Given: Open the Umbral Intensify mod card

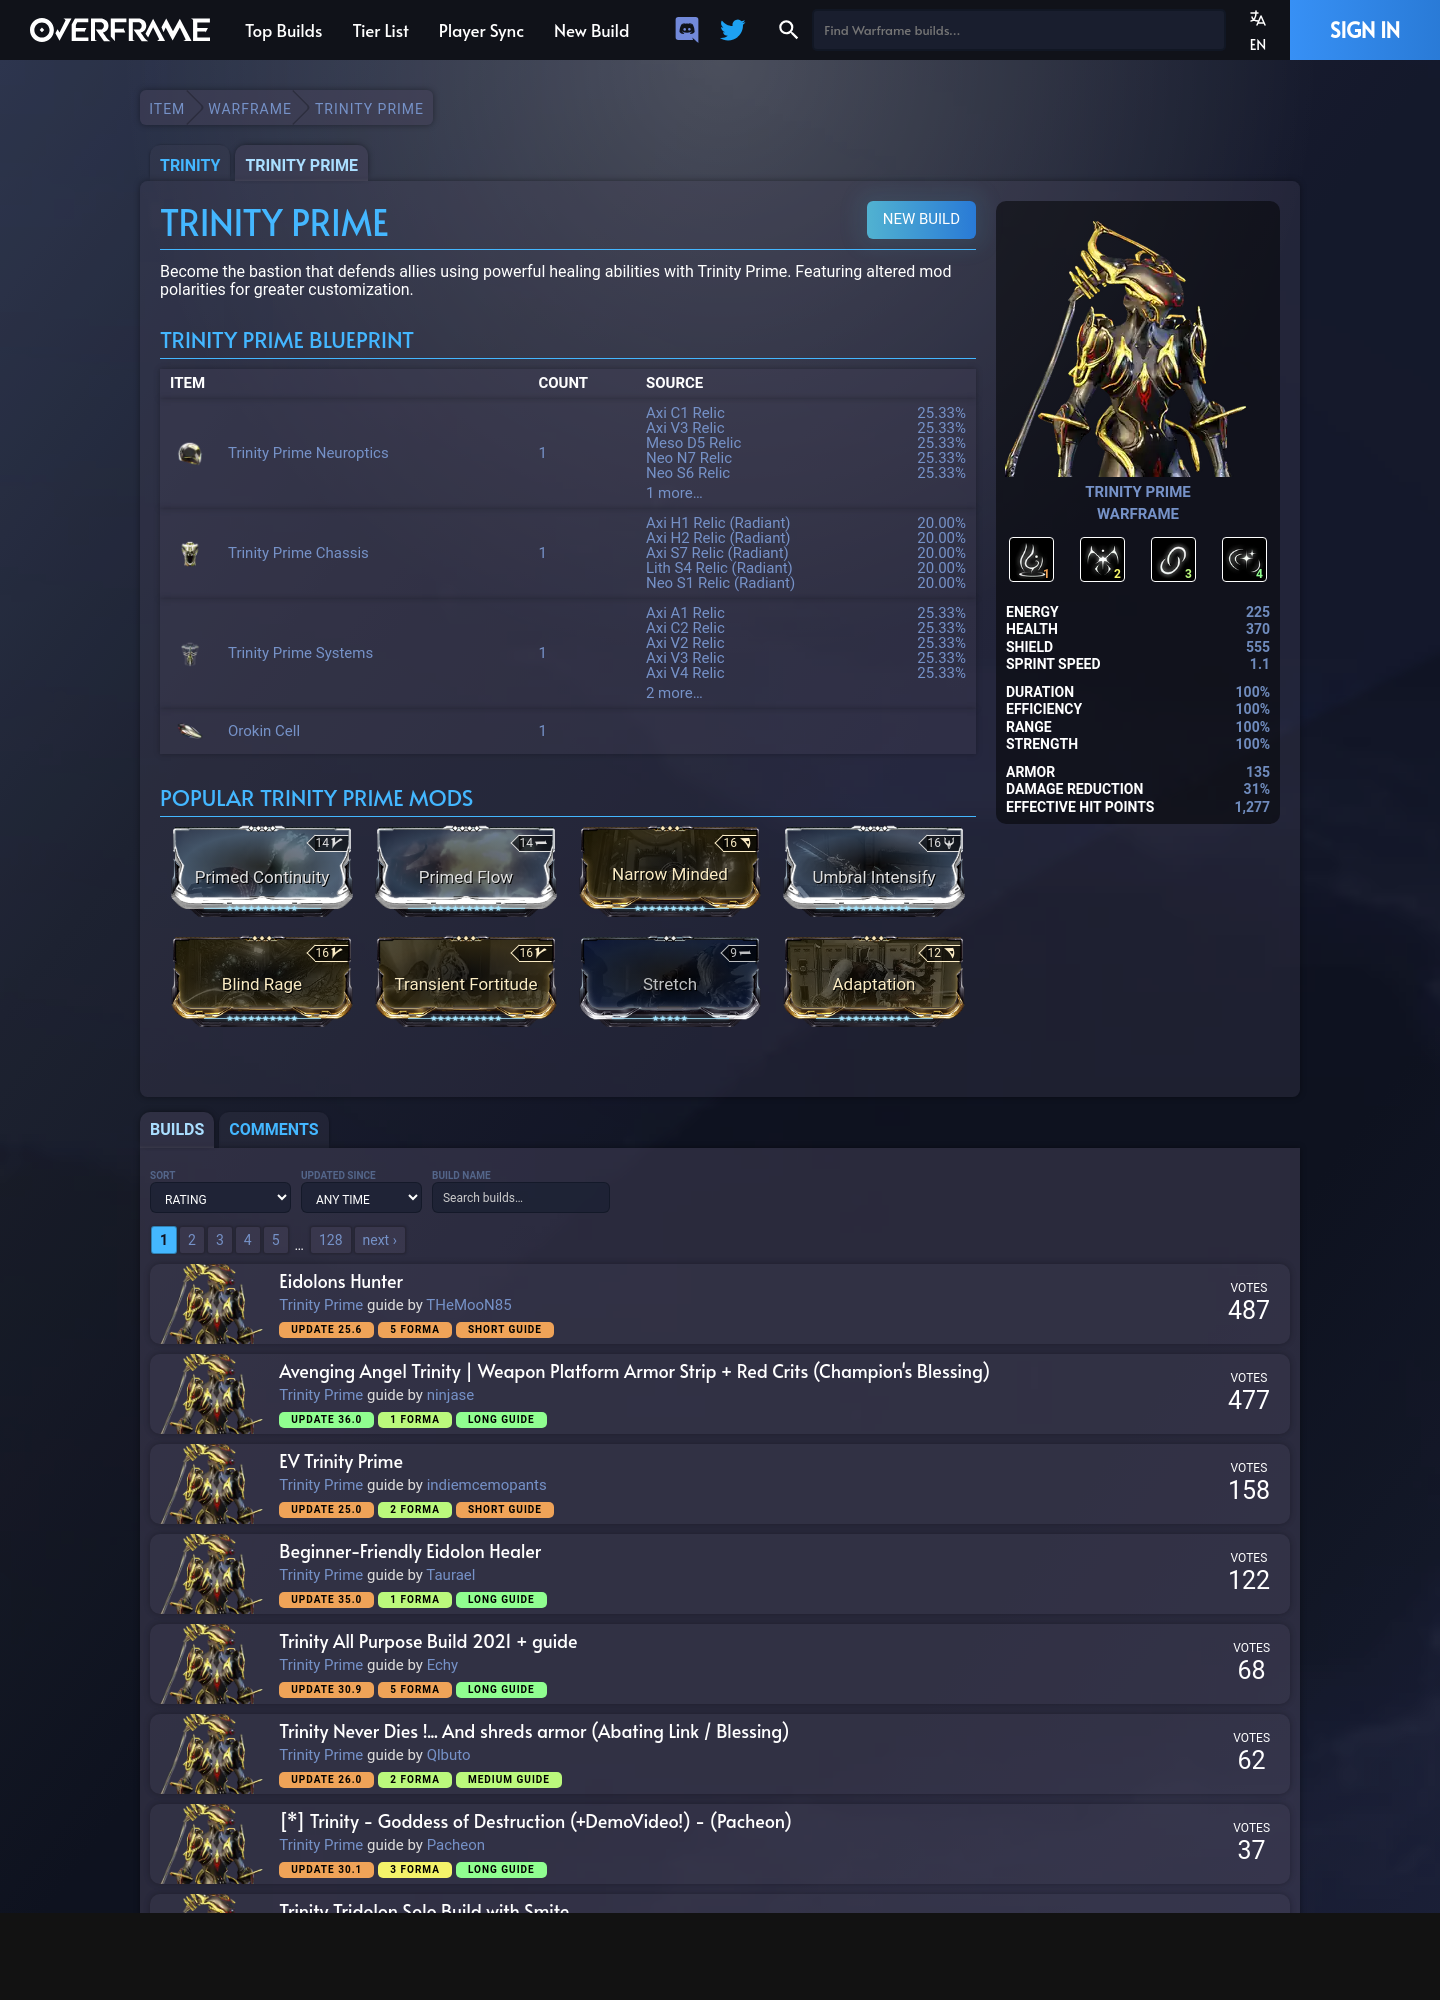Looking at the screenshot, I should tap(874, 870).
